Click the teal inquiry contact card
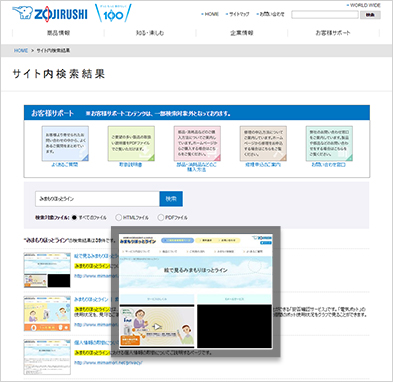393x382 pixels. [x=329, y=143]
